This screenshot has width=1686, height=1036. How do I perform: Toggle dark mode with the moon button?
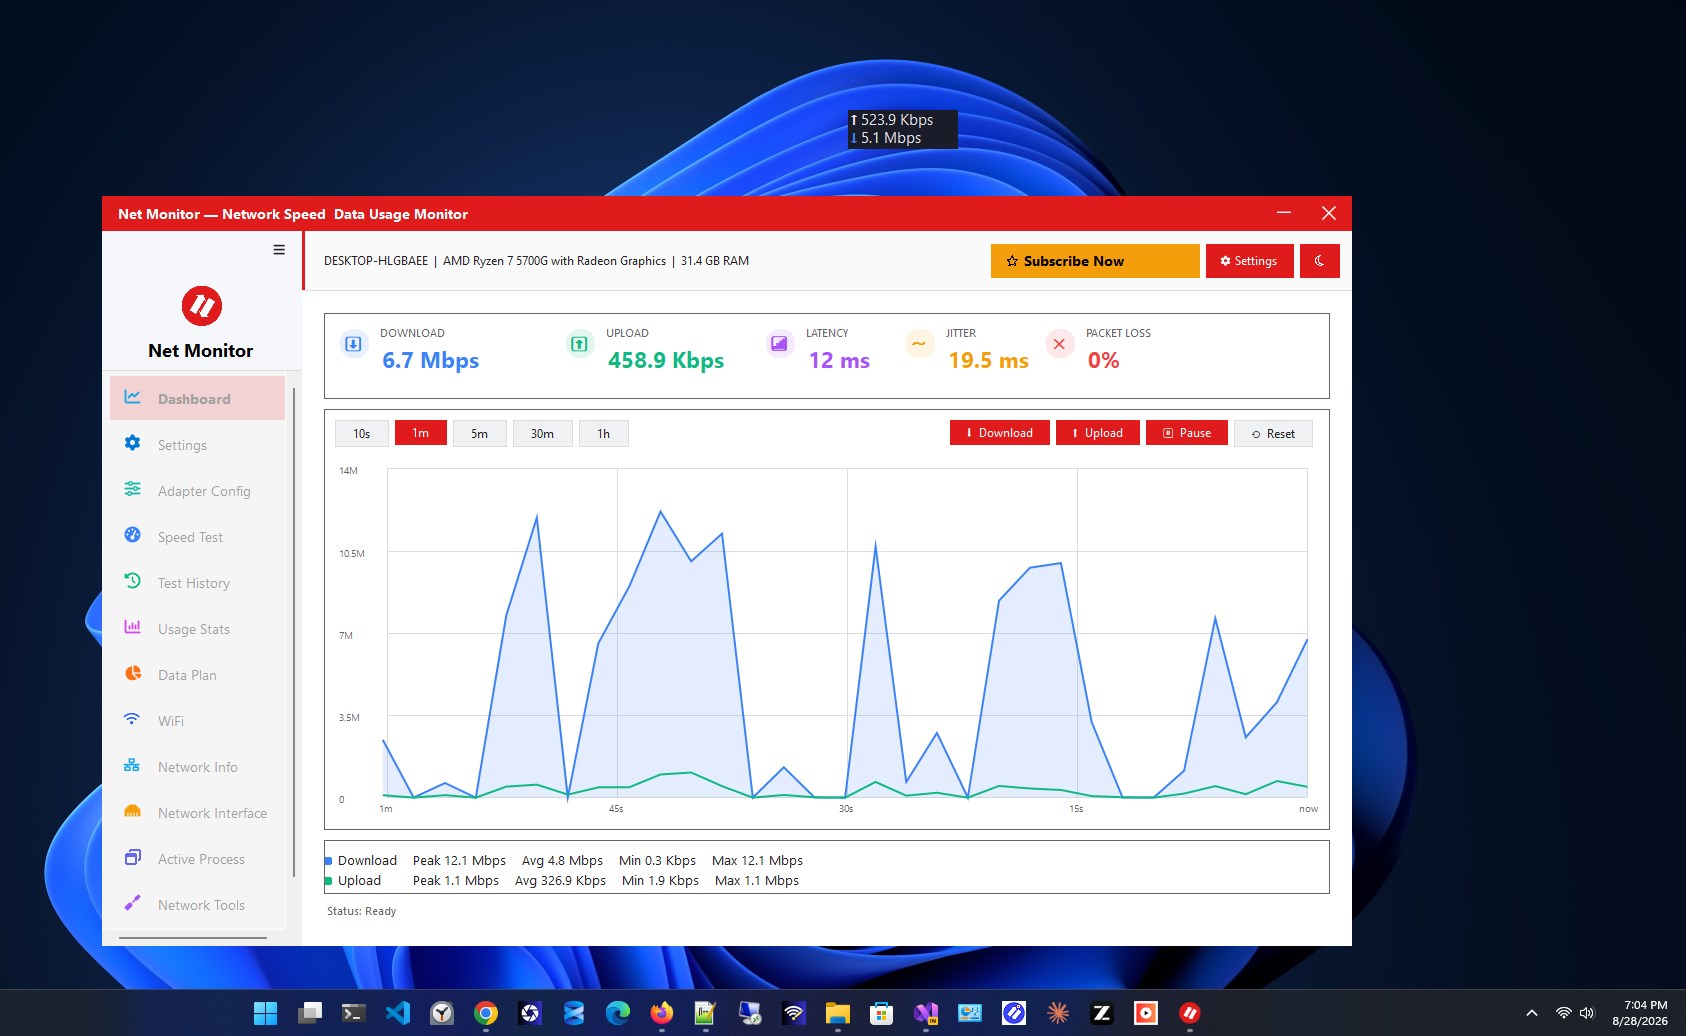1320,261
